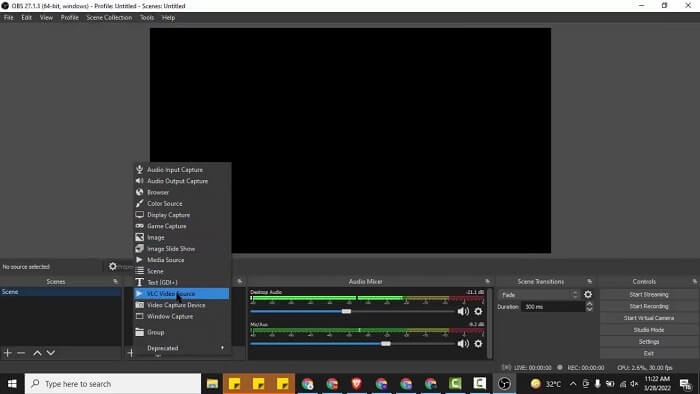Open the View menu
Screen dimensions: 700x394
[x=46, y=18]
